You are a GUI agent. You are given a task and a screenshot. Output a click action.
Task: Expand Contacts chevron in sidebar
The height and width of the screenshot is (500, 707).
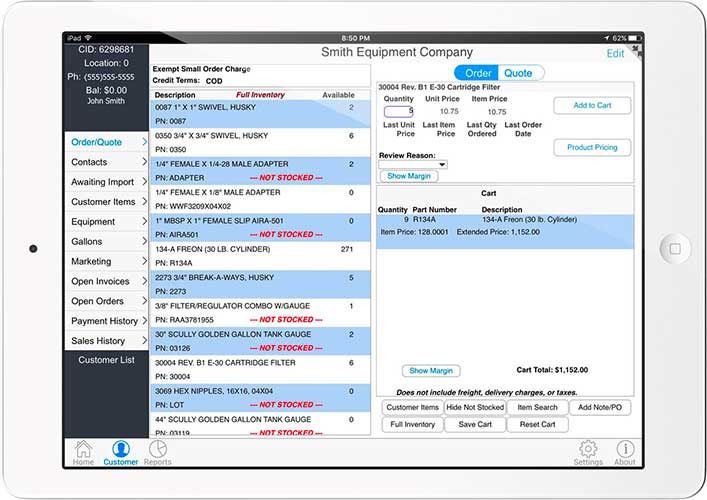coord(144,161)
